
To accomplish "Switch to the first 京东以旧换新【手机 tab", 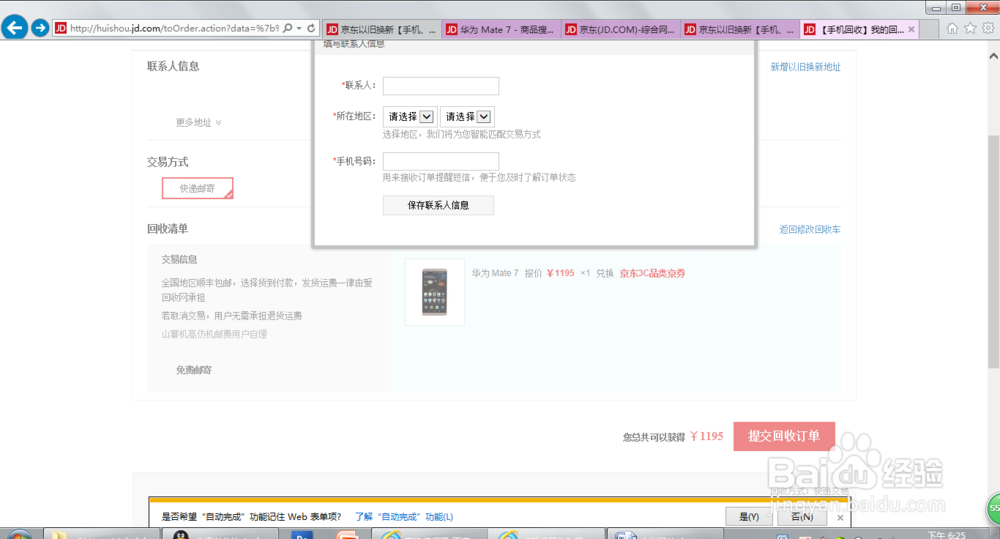I will click(x=381, y=29).
